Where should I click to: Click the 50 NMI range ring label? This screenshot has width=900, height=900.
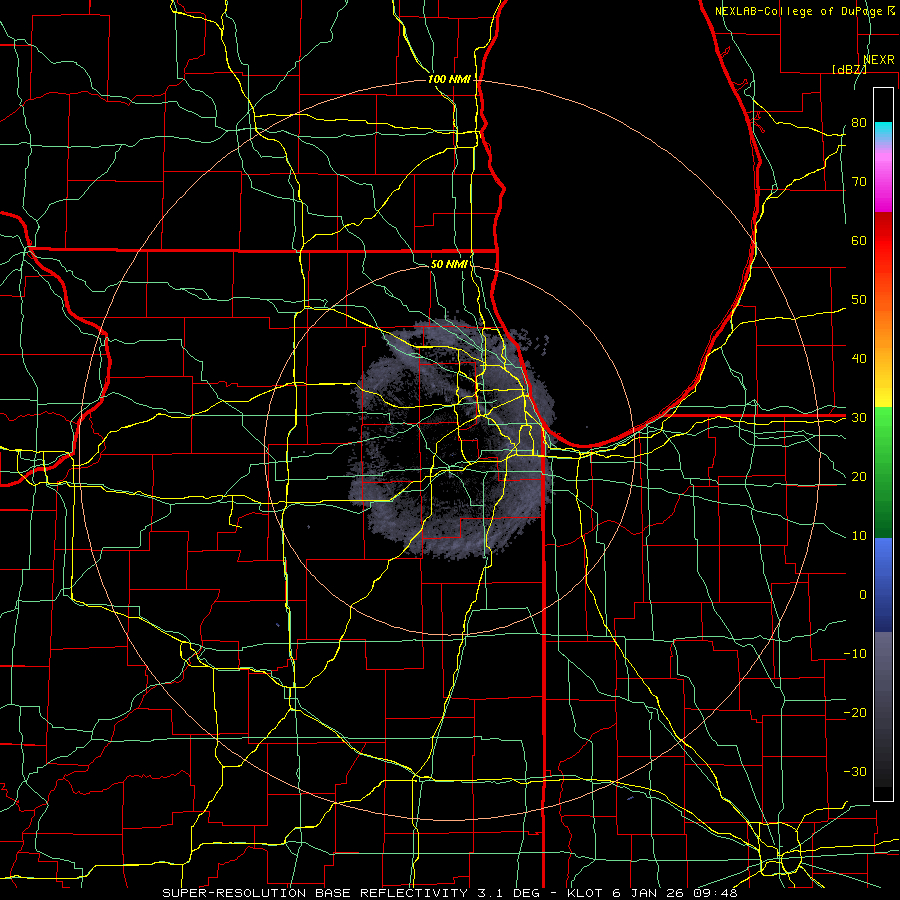click(449, 264)
